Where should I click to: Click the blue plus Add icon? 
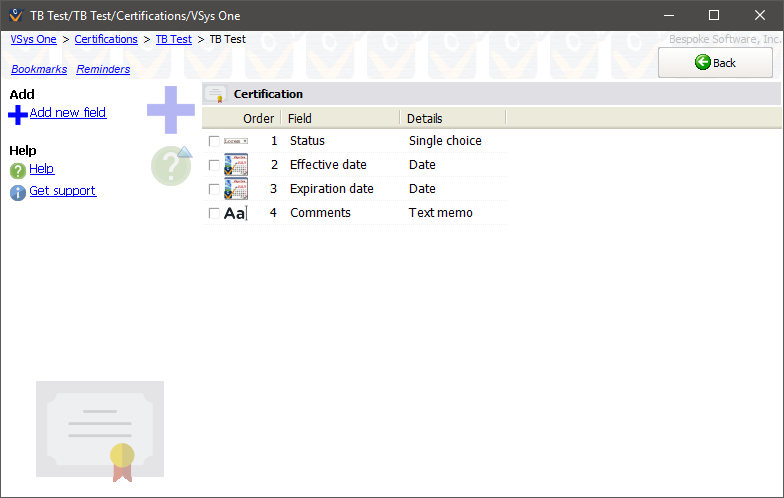(x=17, y=115)
